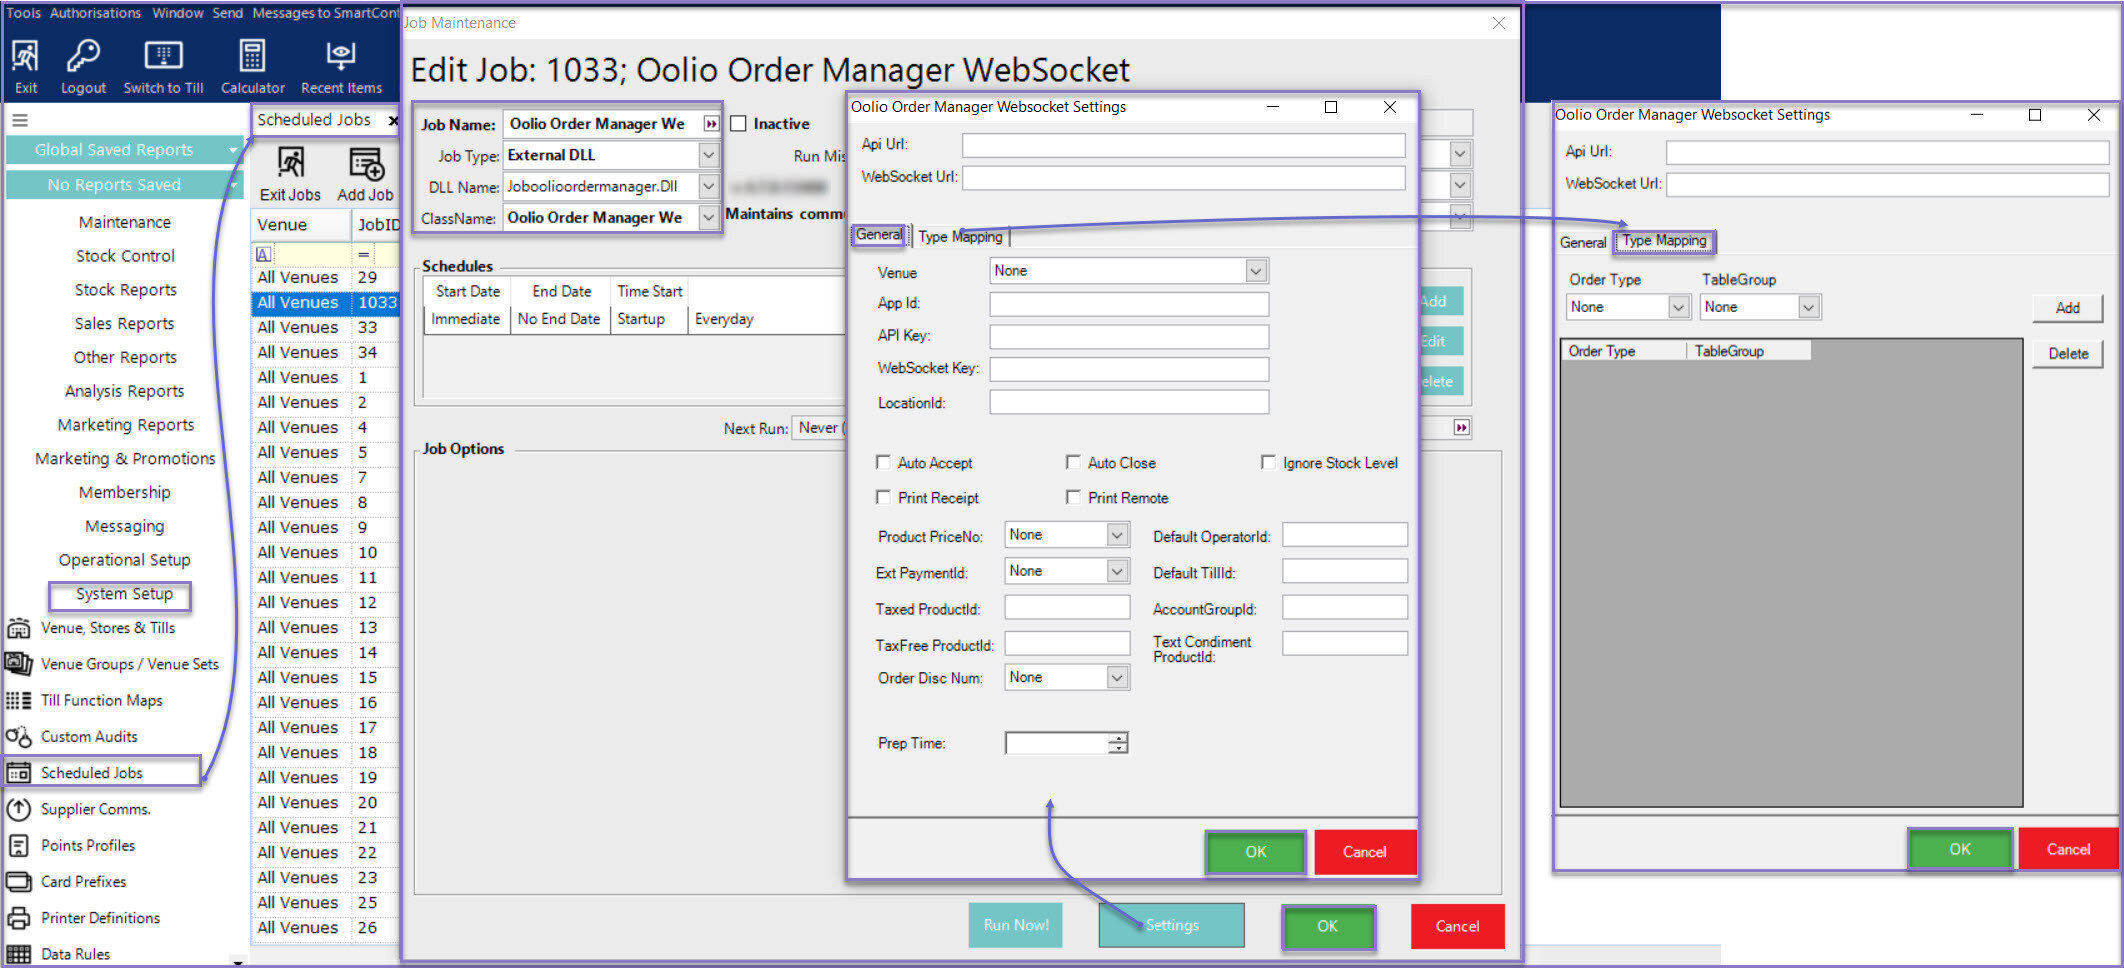Expand the Order Type dropdown
This screenshot has width=2124, height=968.
[1679, 308]
